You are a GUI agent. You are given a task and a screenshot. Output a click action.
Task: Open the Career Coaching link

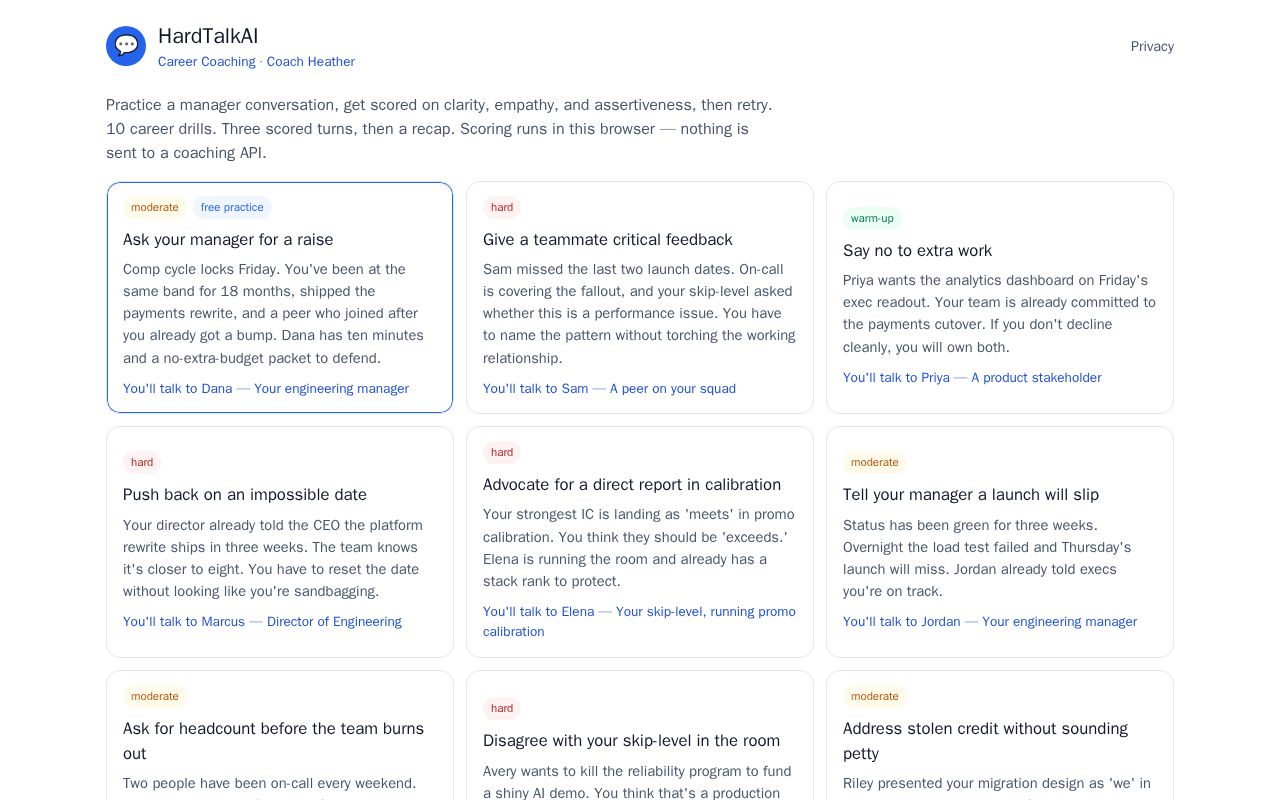pyautogui.click(x=207, y=62)
